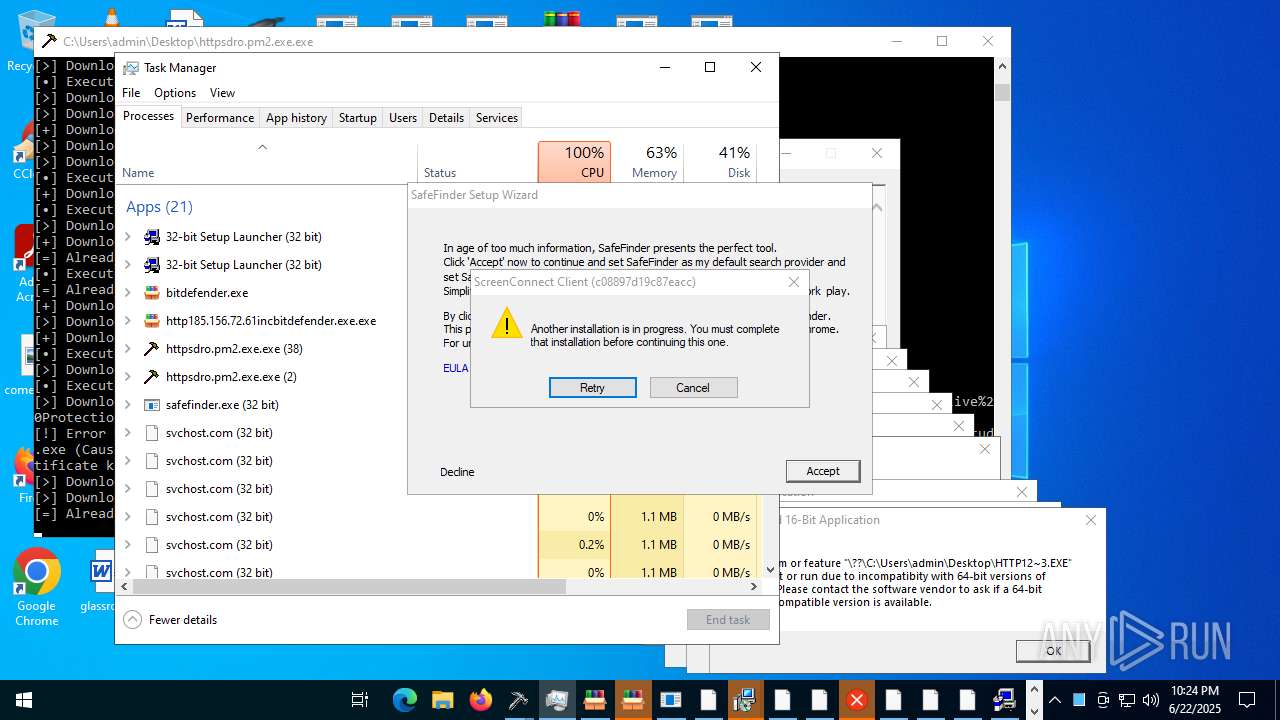This screenshot has width=1280, height=720.
Task: Expand the safefinder.exe (32 bit) row
Action: coord(127,405)
